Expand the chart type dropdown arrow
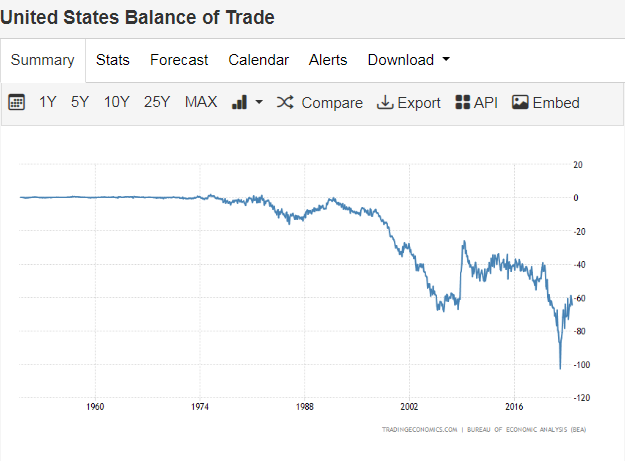Viewport: 625px width, 461px height. click(x=259, y=102)
